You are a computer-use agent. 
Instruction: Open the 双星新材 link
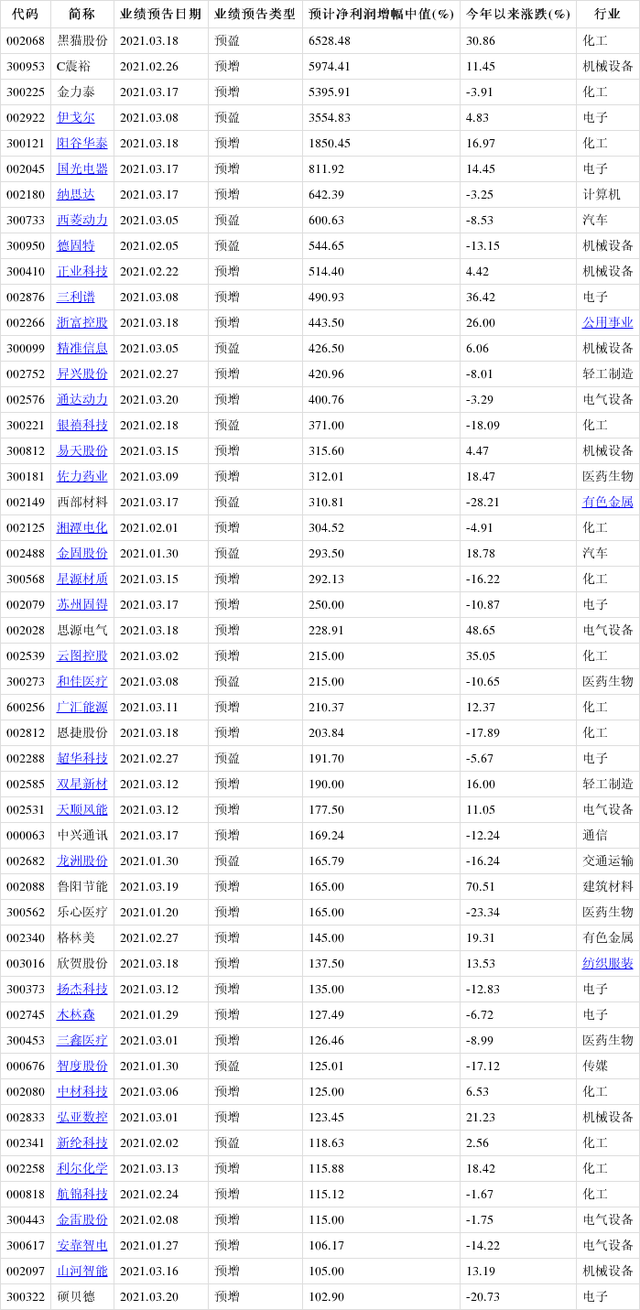82,784
